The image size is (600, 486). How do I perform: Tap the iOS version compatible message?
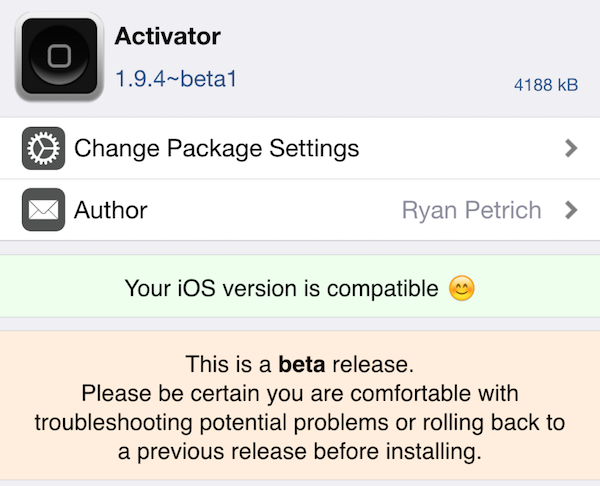[x=281, y=289]
